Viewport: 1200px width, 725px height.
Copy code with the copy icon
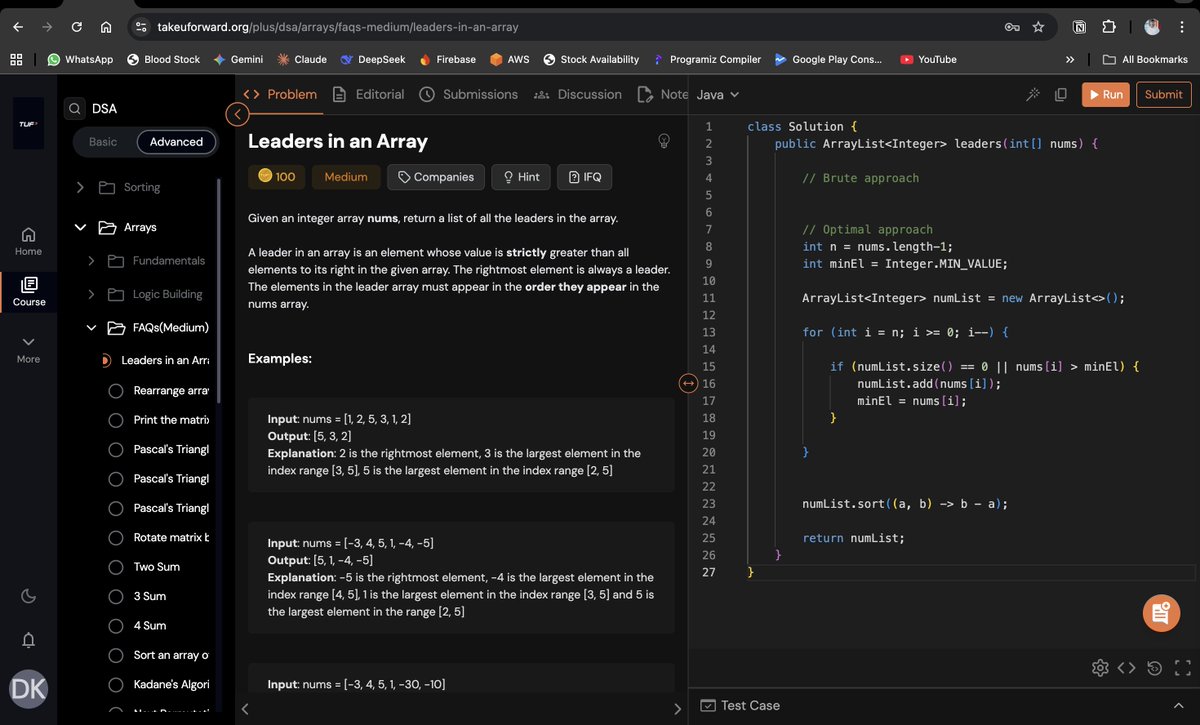[1061, 94]
